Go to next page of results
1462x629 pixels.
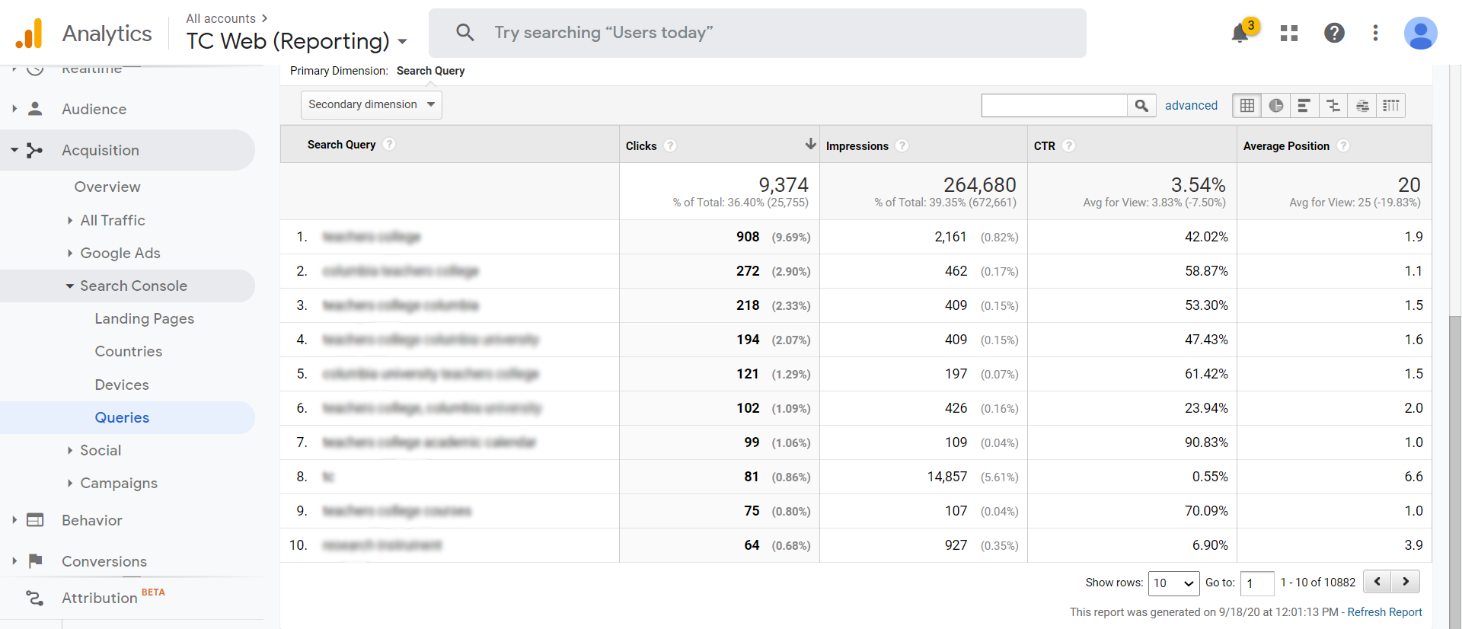[1406, 581]
